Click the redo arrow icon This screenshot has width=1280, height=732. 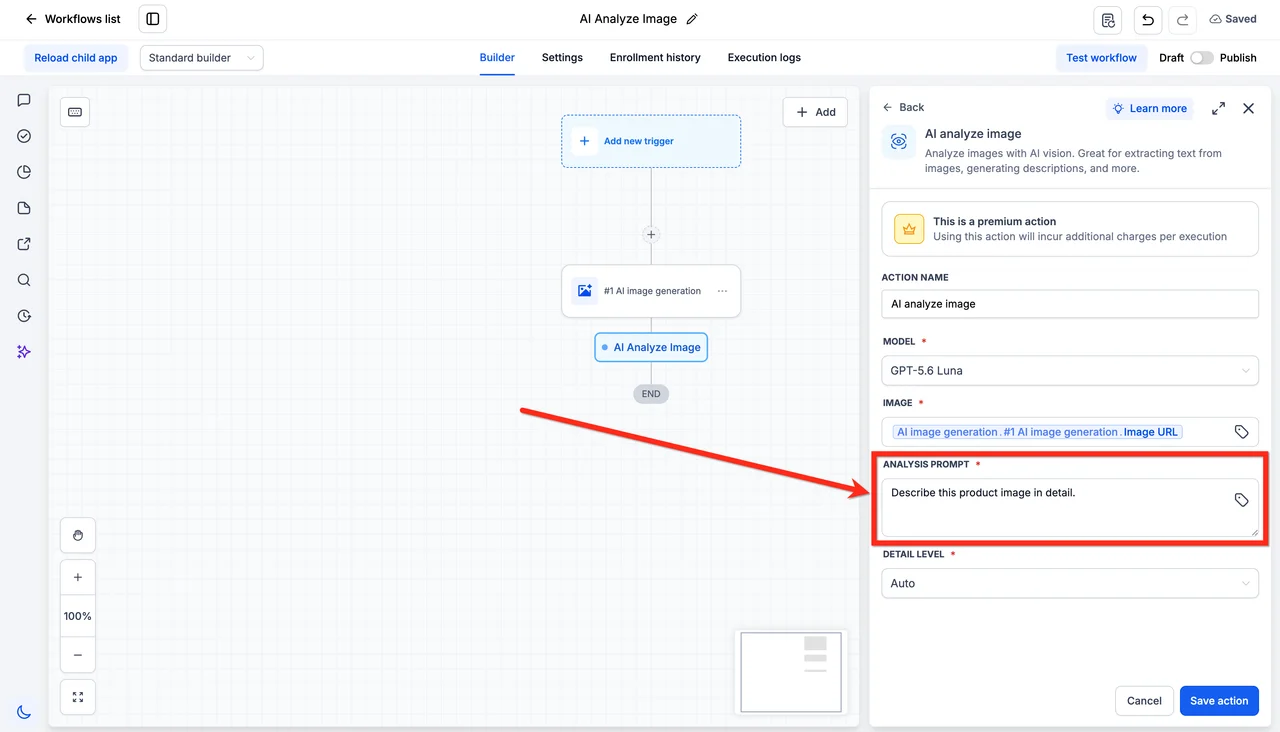coord(1183,20)
